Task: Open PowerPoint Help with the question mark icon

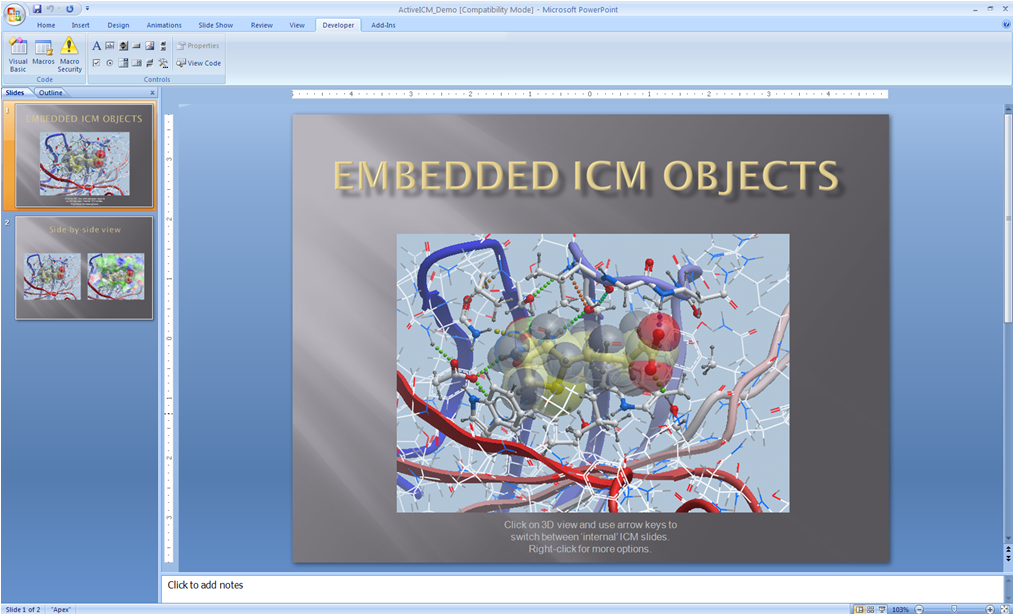Action: click(x=1006, y=25)
